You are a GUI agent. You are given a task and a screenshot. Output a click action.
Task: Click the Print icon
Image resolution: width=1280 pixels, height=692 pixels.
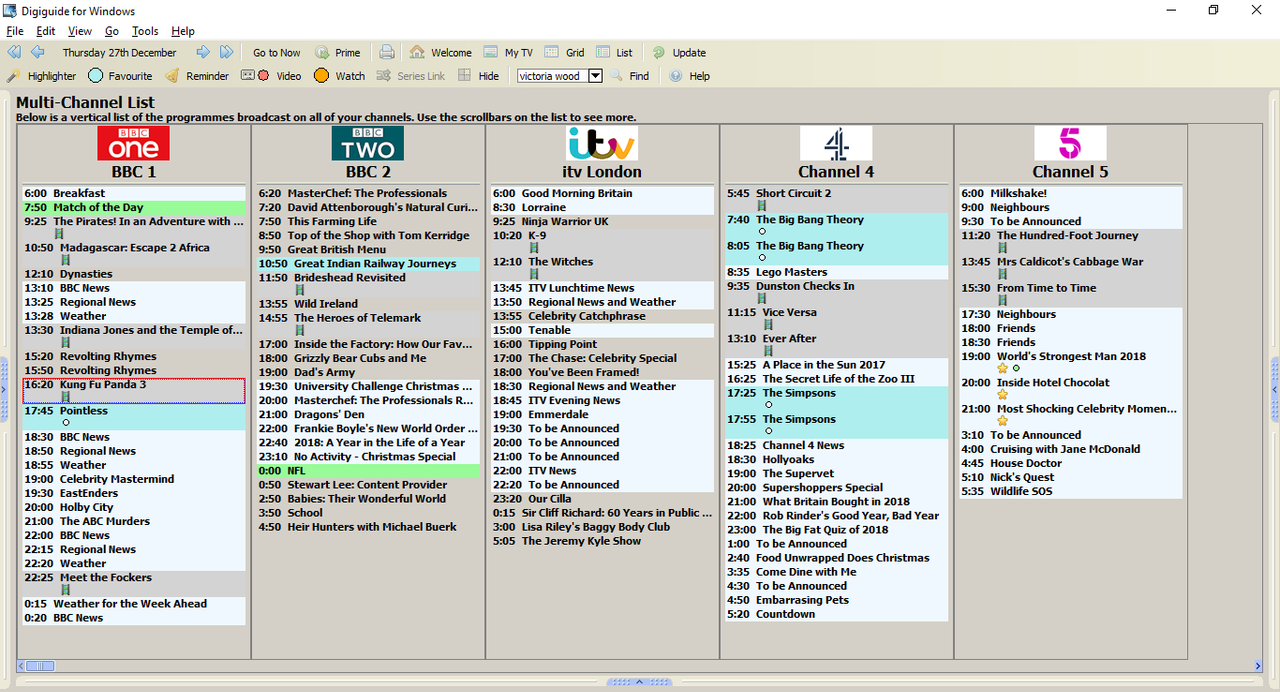pos(387,52)
